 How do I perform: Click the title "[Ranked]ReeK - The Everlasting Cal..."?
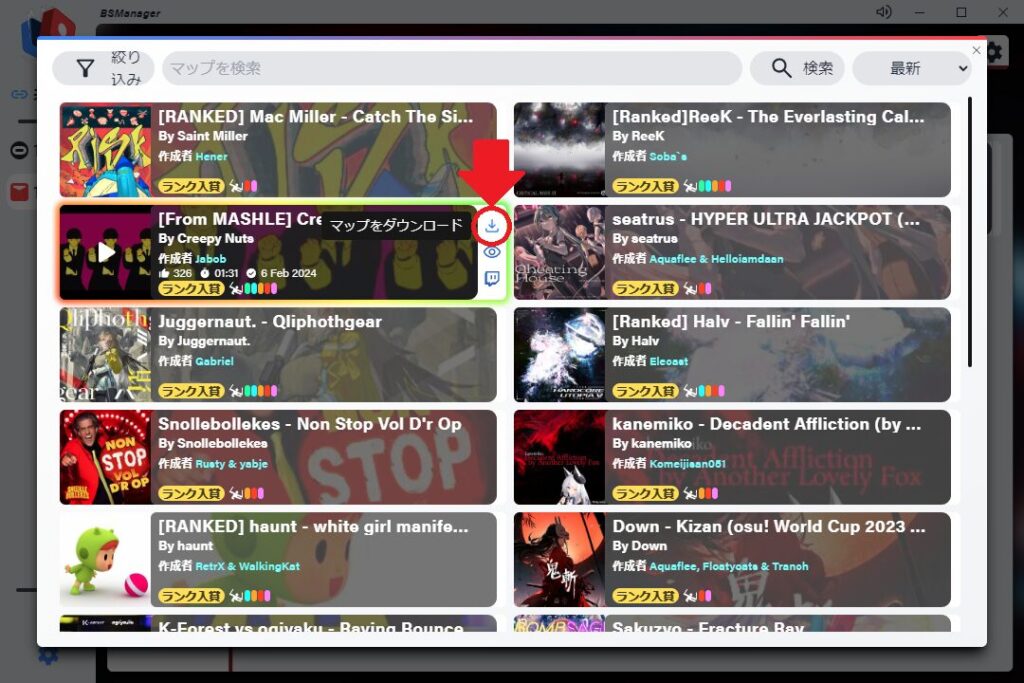click(x=769, y=117)
